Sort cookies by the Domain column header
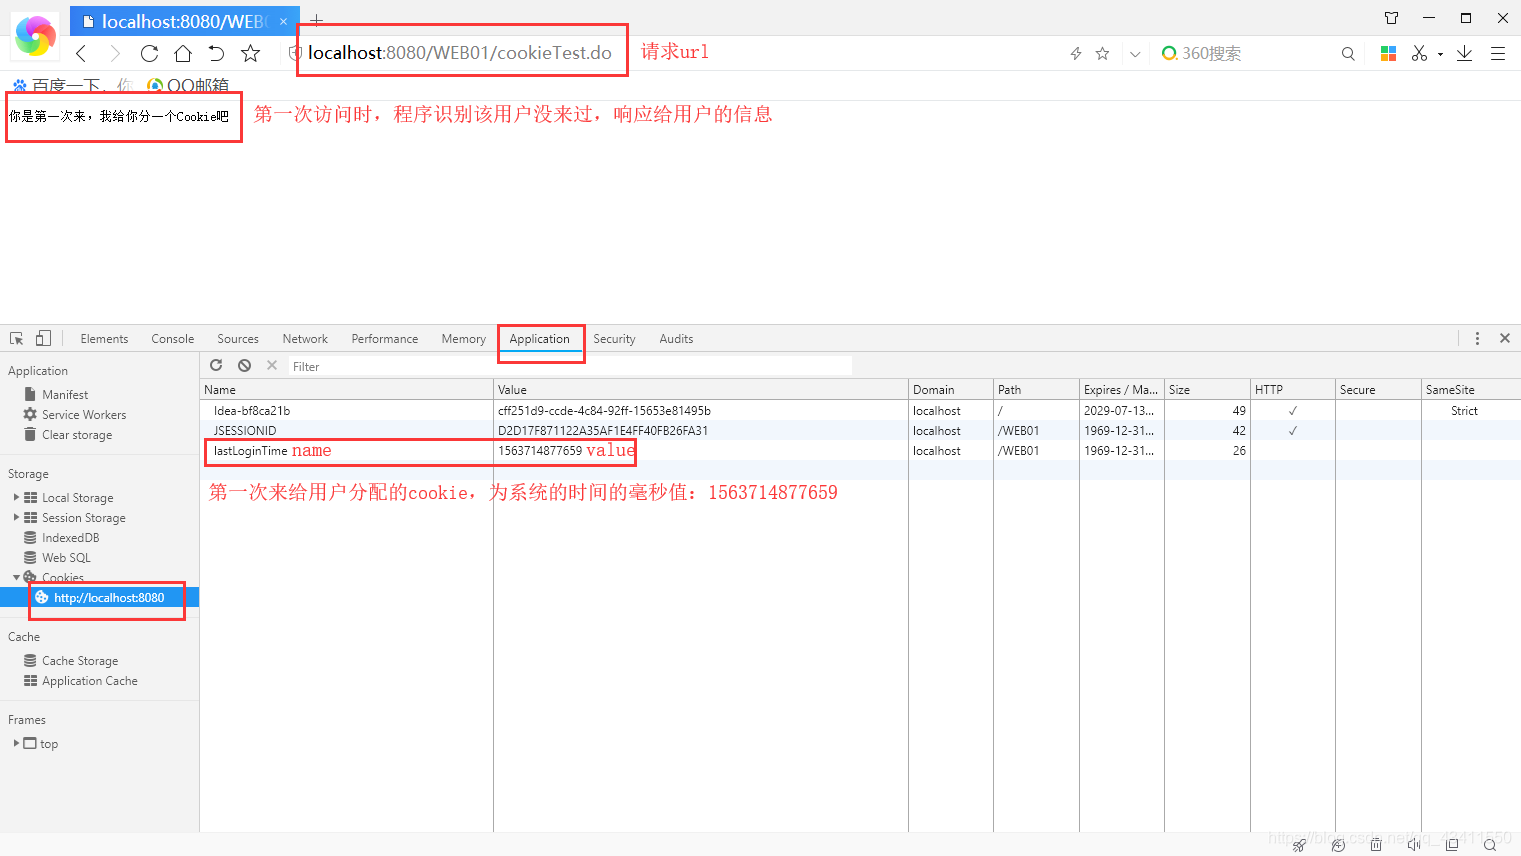The image size is (1521, 856). (951, 390)
